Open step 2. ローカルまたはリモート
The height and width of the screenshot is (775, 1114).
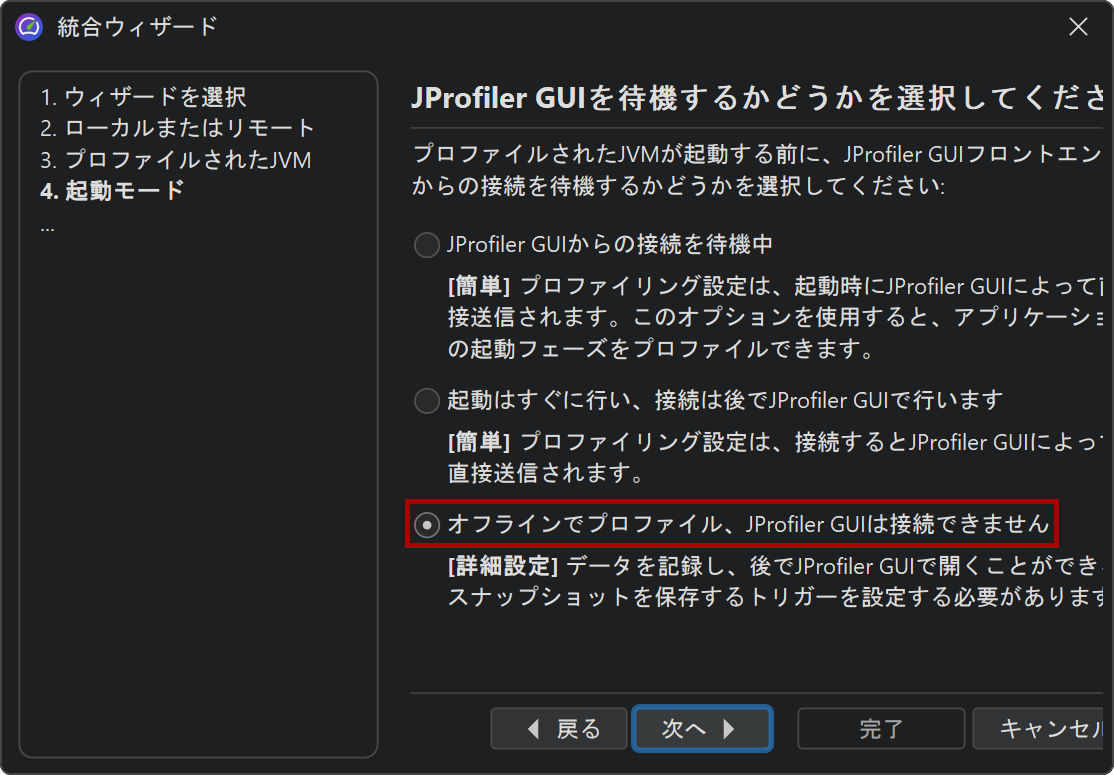[178, 128]
